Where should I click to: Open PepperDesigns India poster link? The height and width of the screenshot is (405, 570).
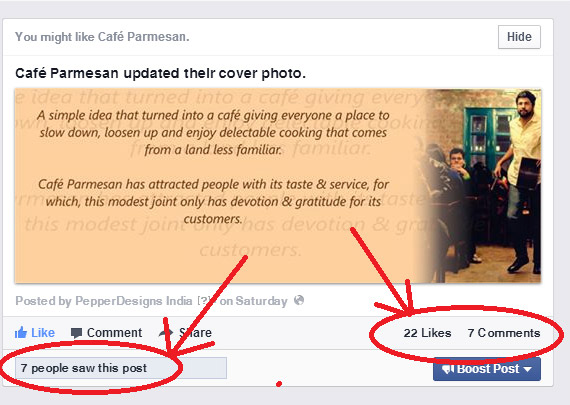133,301
